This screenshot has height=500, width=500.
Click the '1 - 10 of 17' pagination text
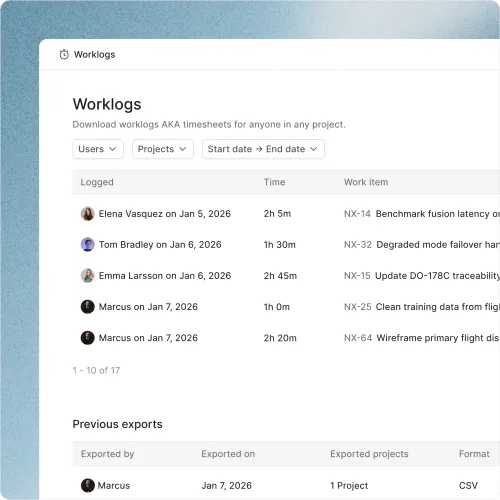coord(96,370)
